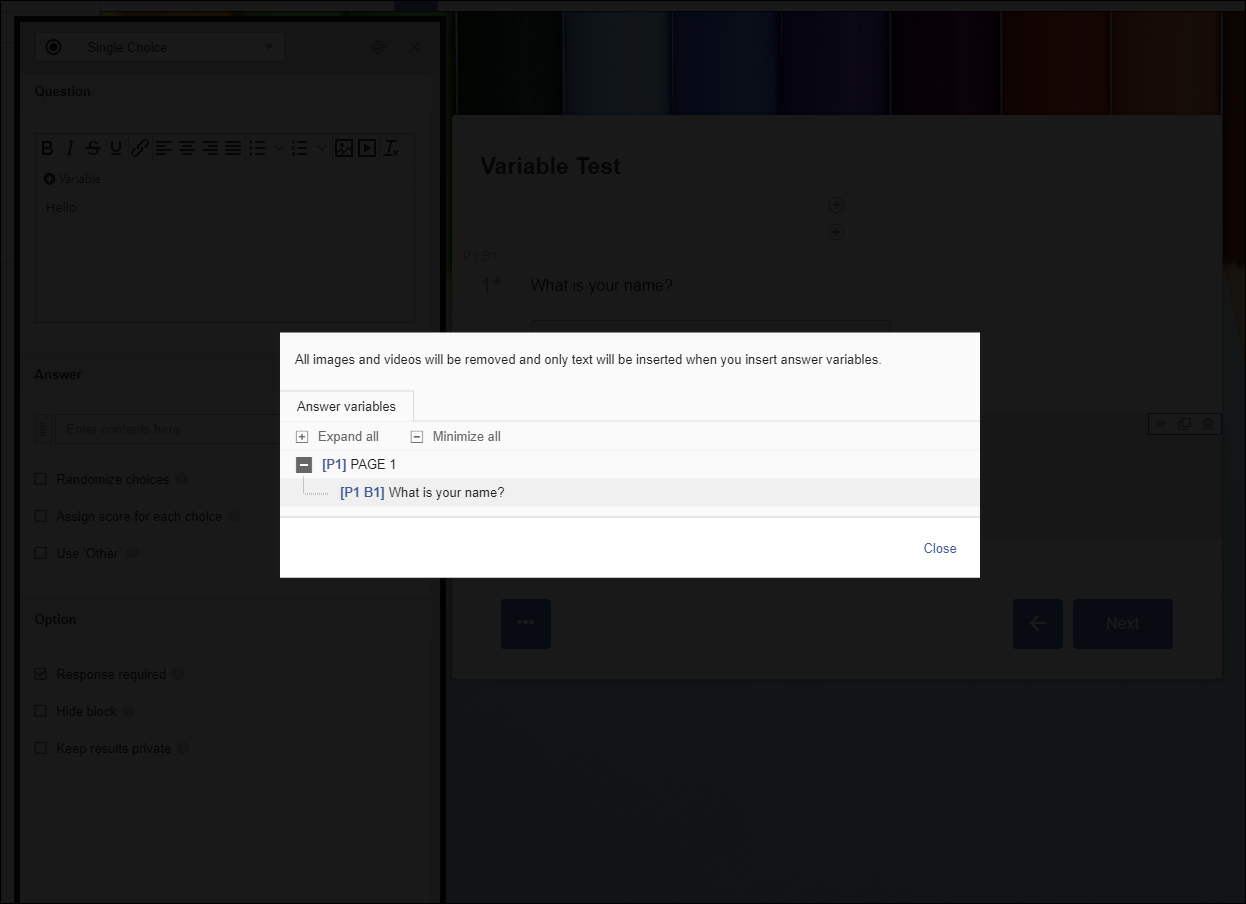Viewport: 1246px width, 904px height.
Task: Select [P1 B1] What is your name? variable
Action: click(x=422, y=492)
